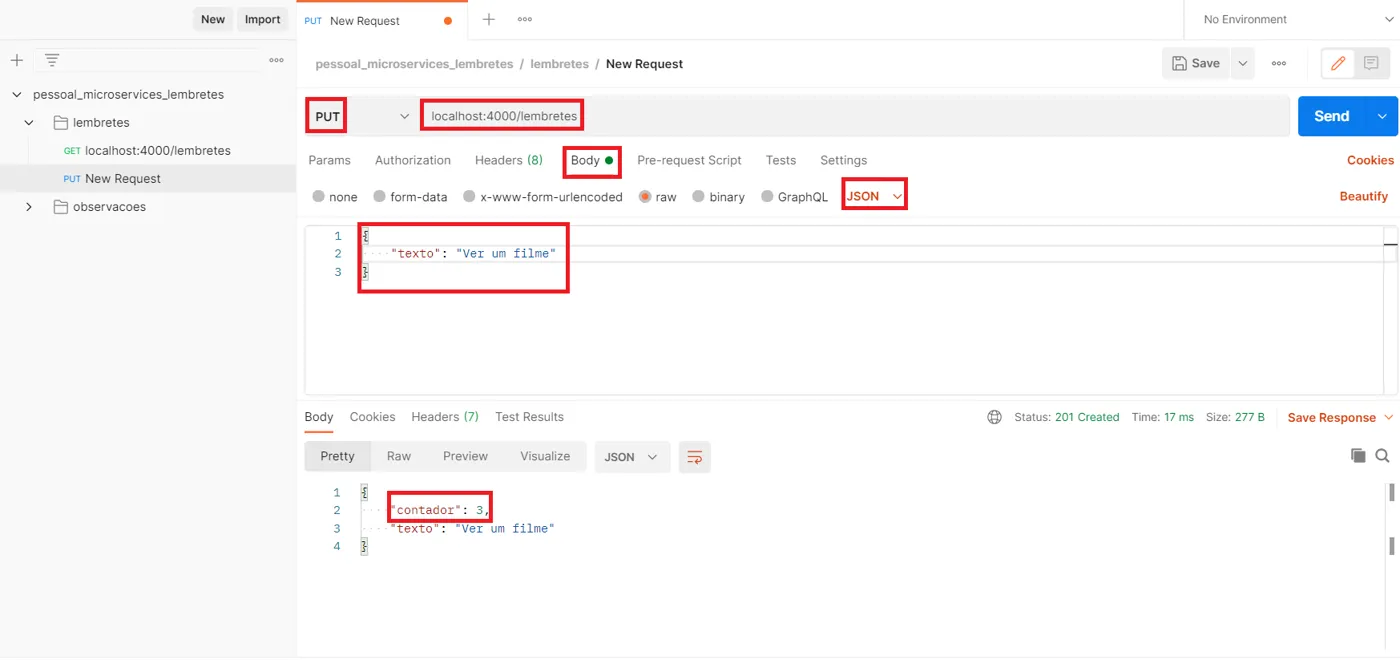Open the JSON body type dropdown
Viewport: 1400px width, 660px height.
874,196
